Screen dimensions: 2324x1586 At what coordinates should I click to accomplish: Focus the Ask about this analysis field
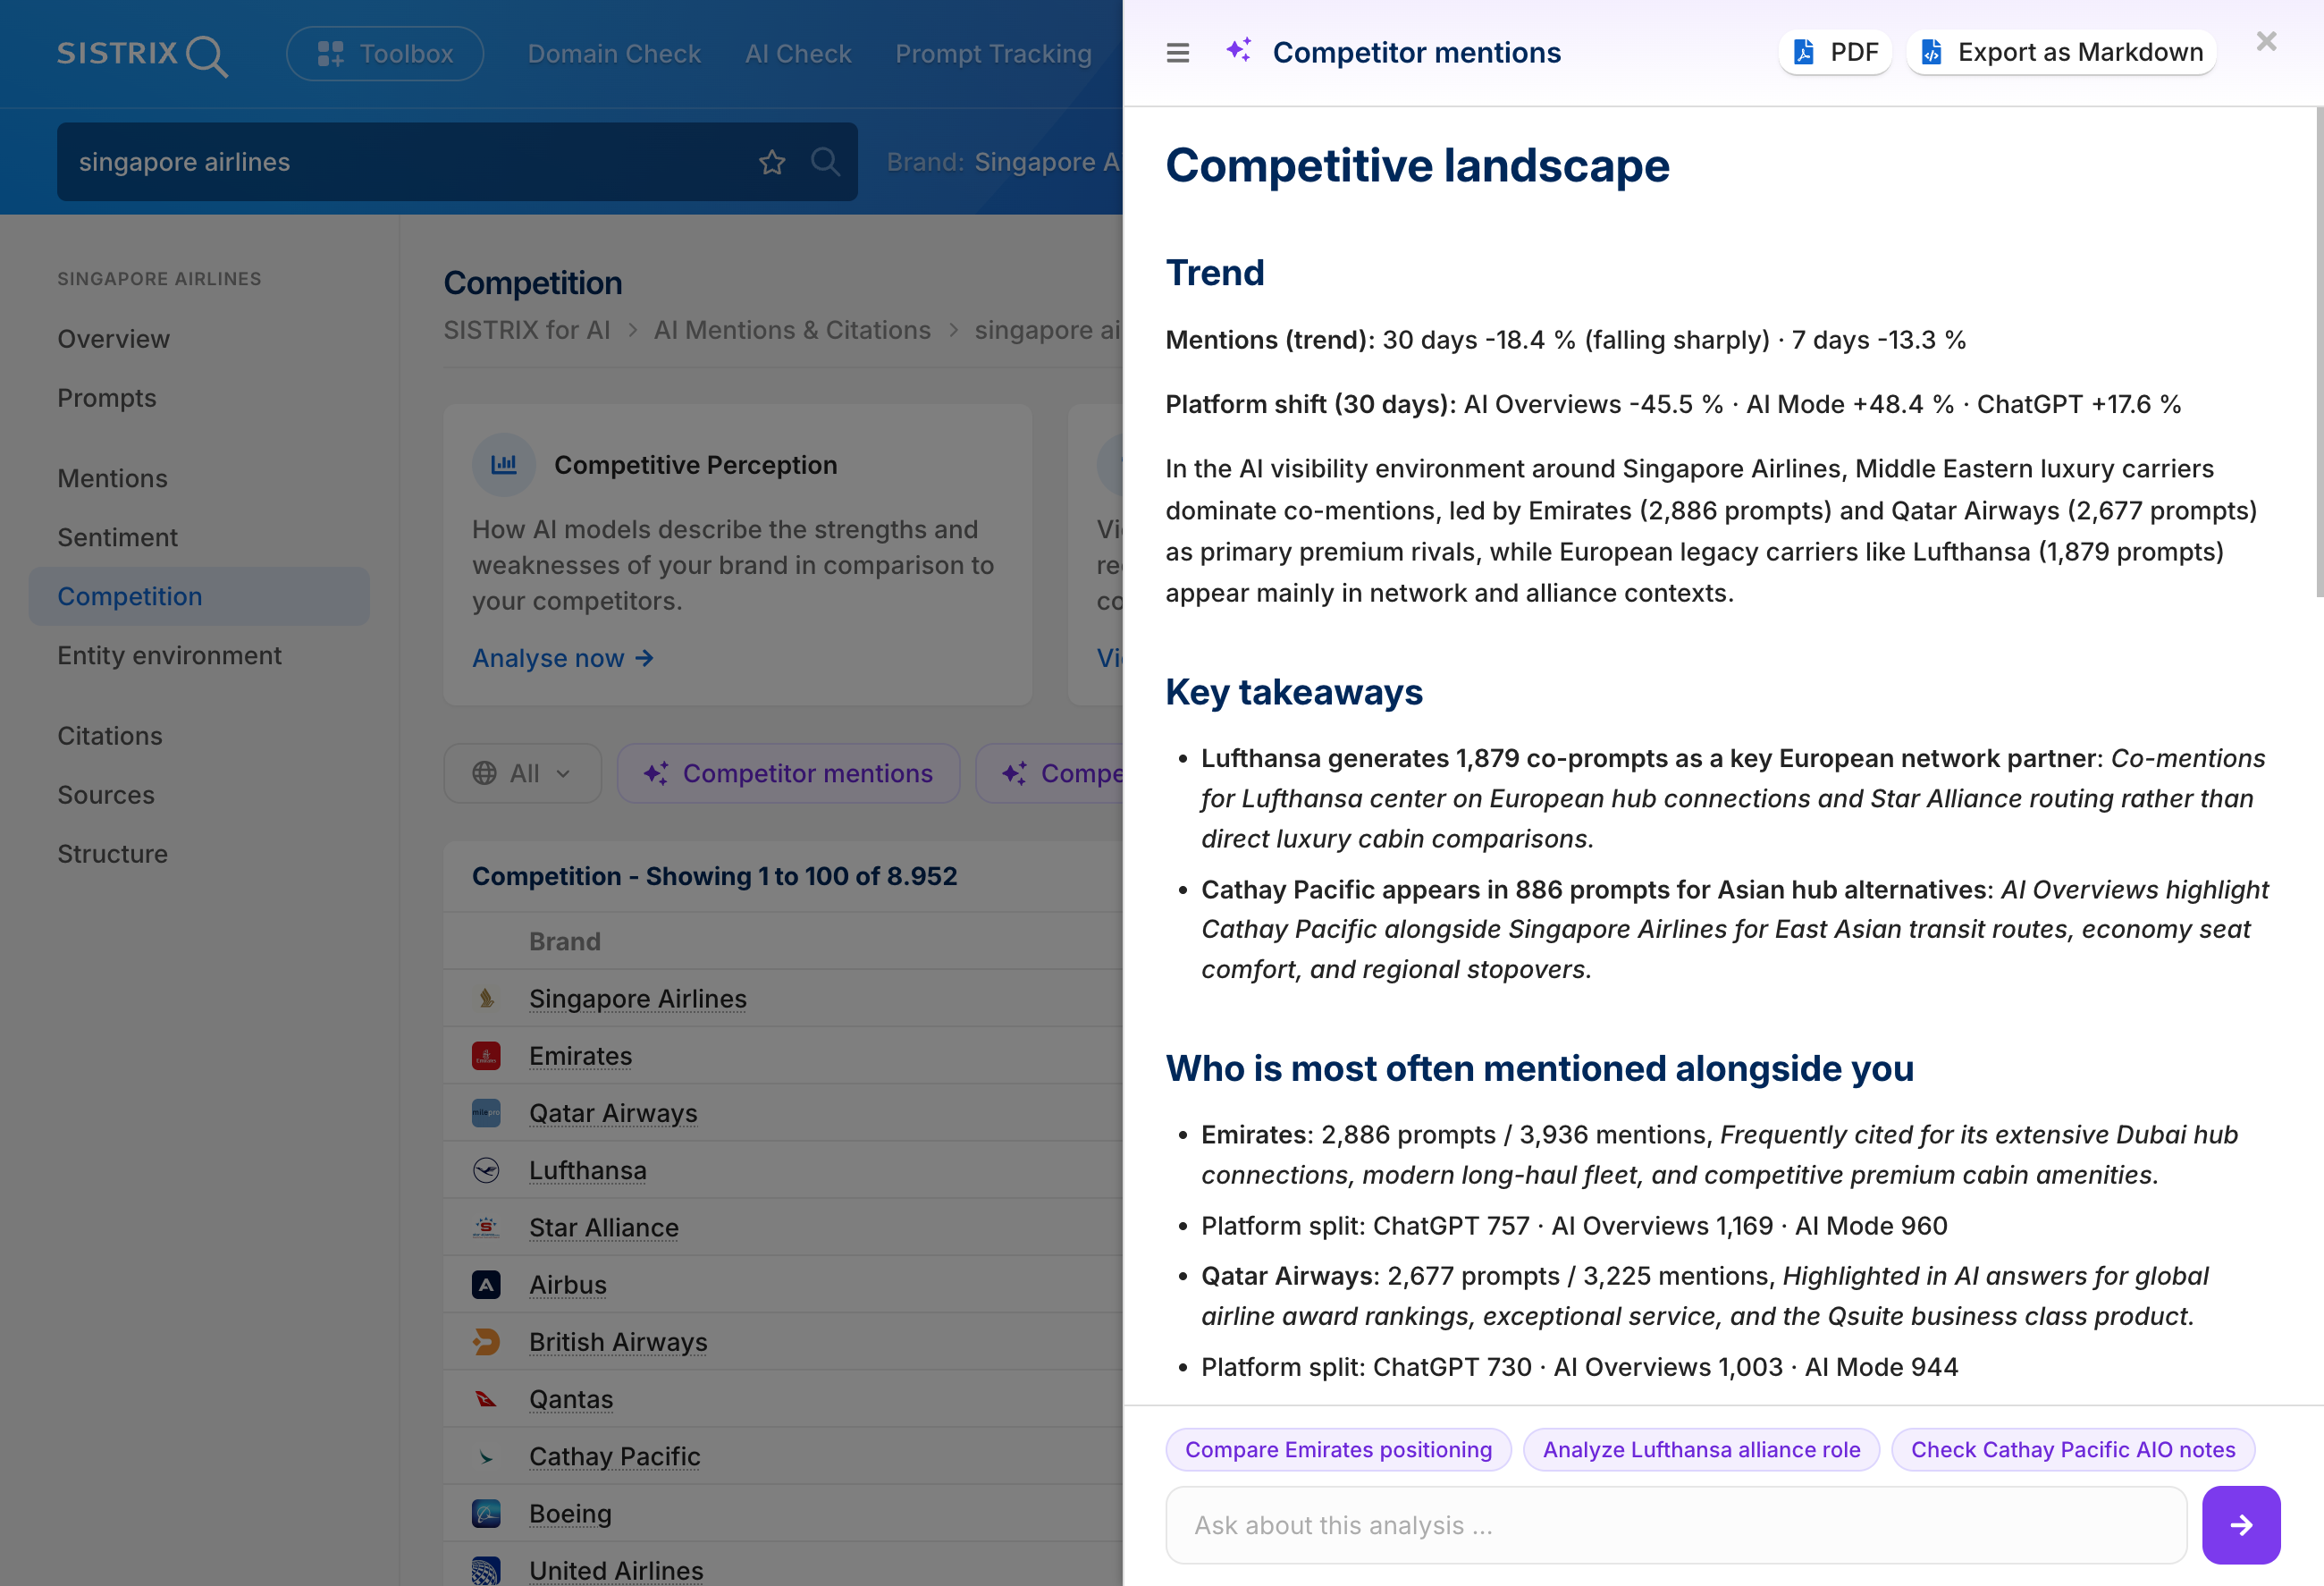pos(1676,1524)
